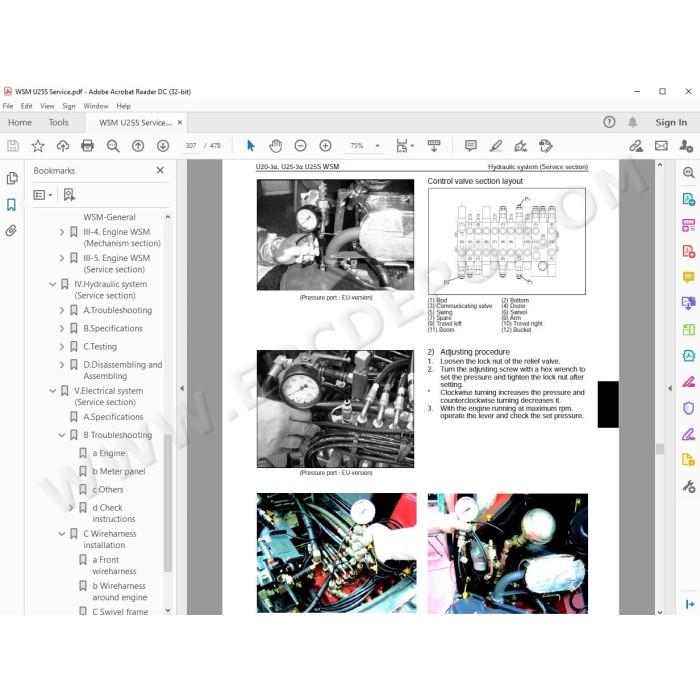
Task: Go to previous page arrow
Action: (x=138, y=146)
